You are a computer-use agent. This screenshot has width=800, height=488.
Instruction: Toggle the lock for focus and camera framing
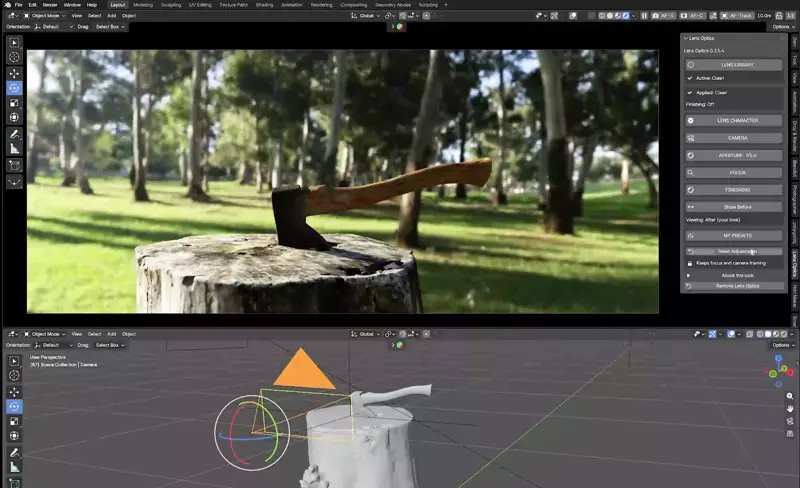coord(690,263)
